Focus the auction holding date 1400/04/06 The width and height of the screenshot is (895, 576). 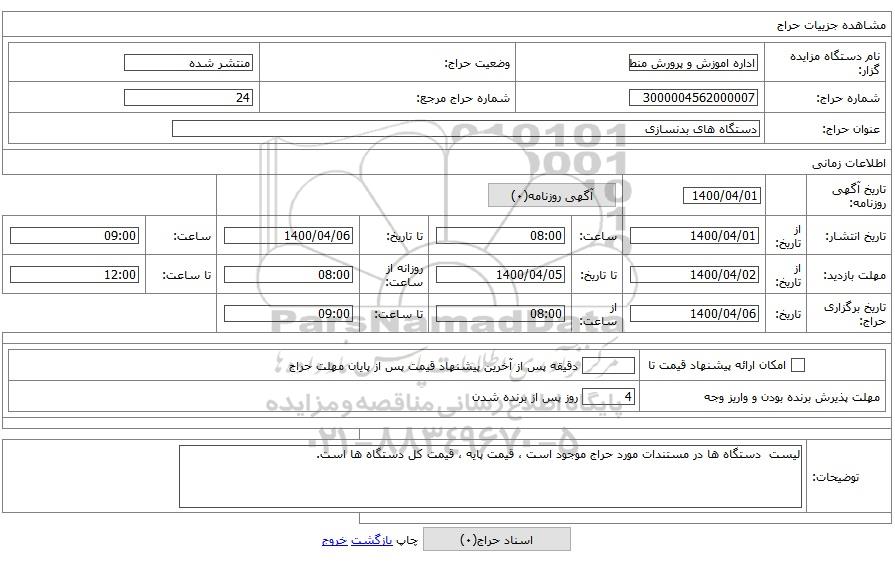point(694,313)
